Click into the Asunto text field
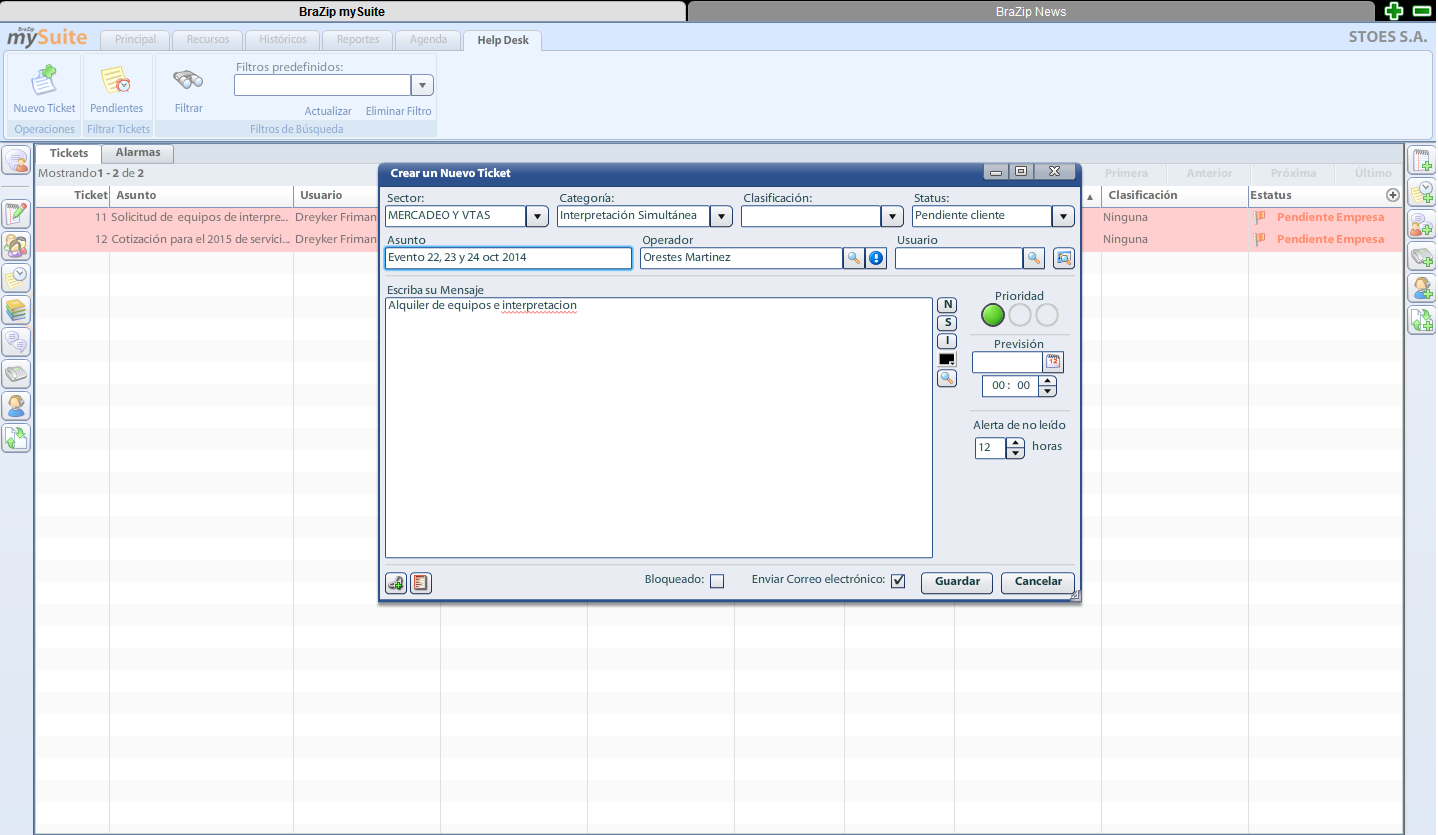The width and height of the screenshot is (1438, 835). point(508,258)
